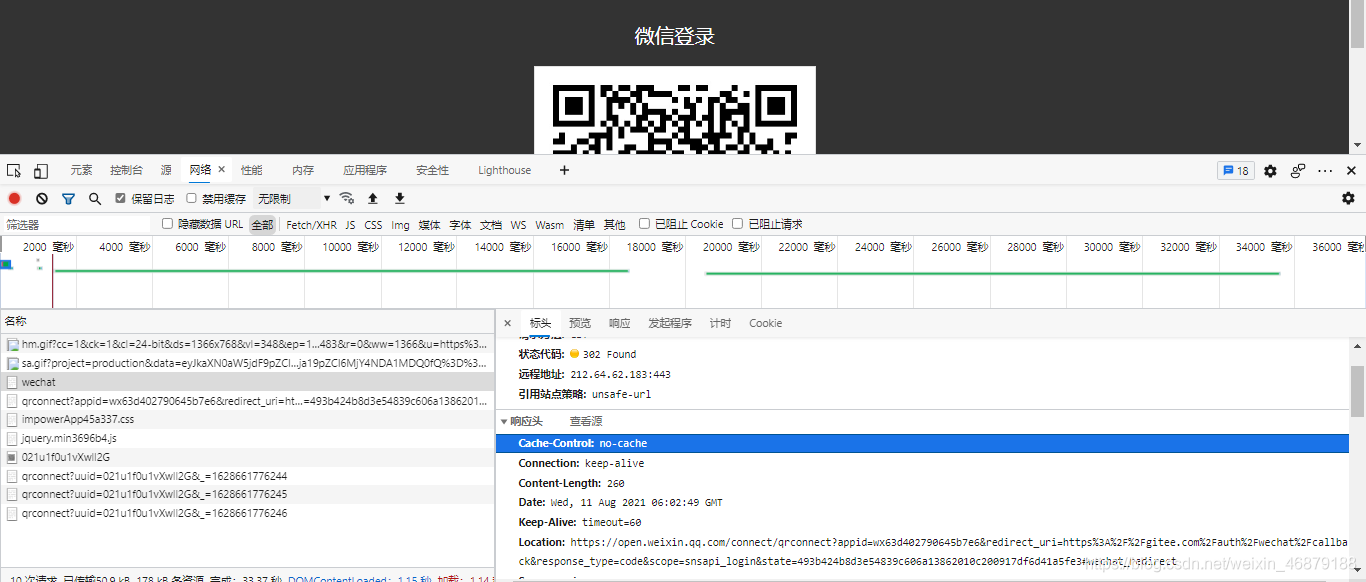This screenshot has width=1366, height=582.
Task: Select the Initiator tab 发起程序
Action: [670, 323]
